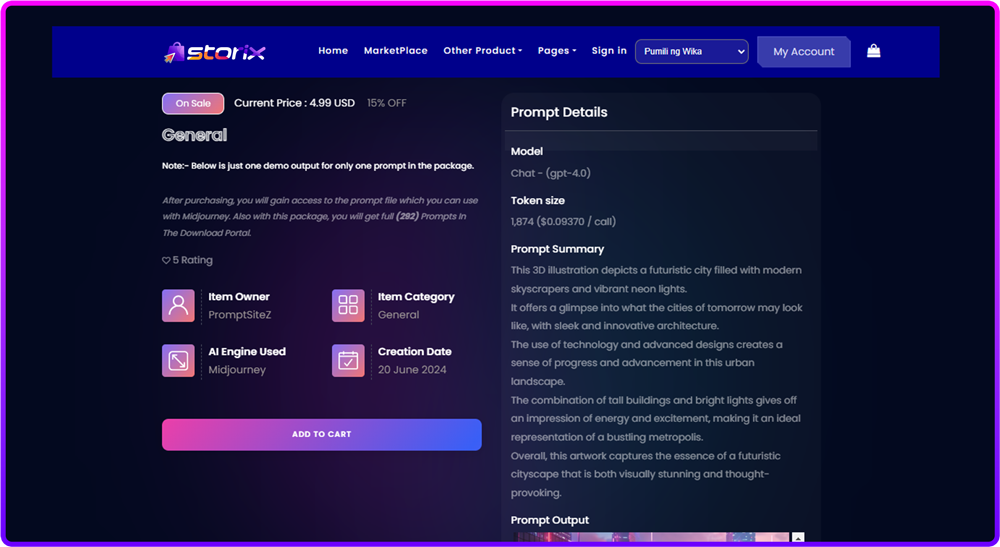Click the scroll-up arrow in Prompt Output

pos(798,538)
